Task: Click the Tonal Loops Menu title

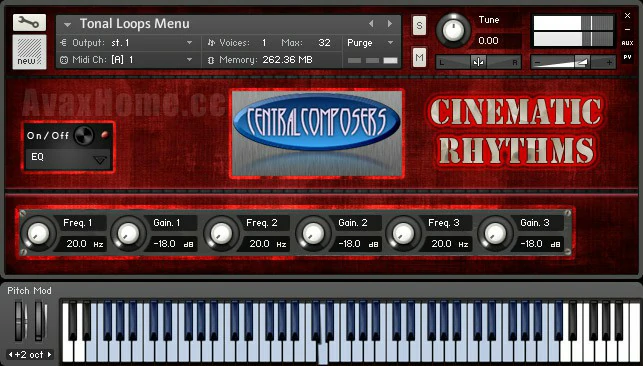Action: tap(135, 24)
